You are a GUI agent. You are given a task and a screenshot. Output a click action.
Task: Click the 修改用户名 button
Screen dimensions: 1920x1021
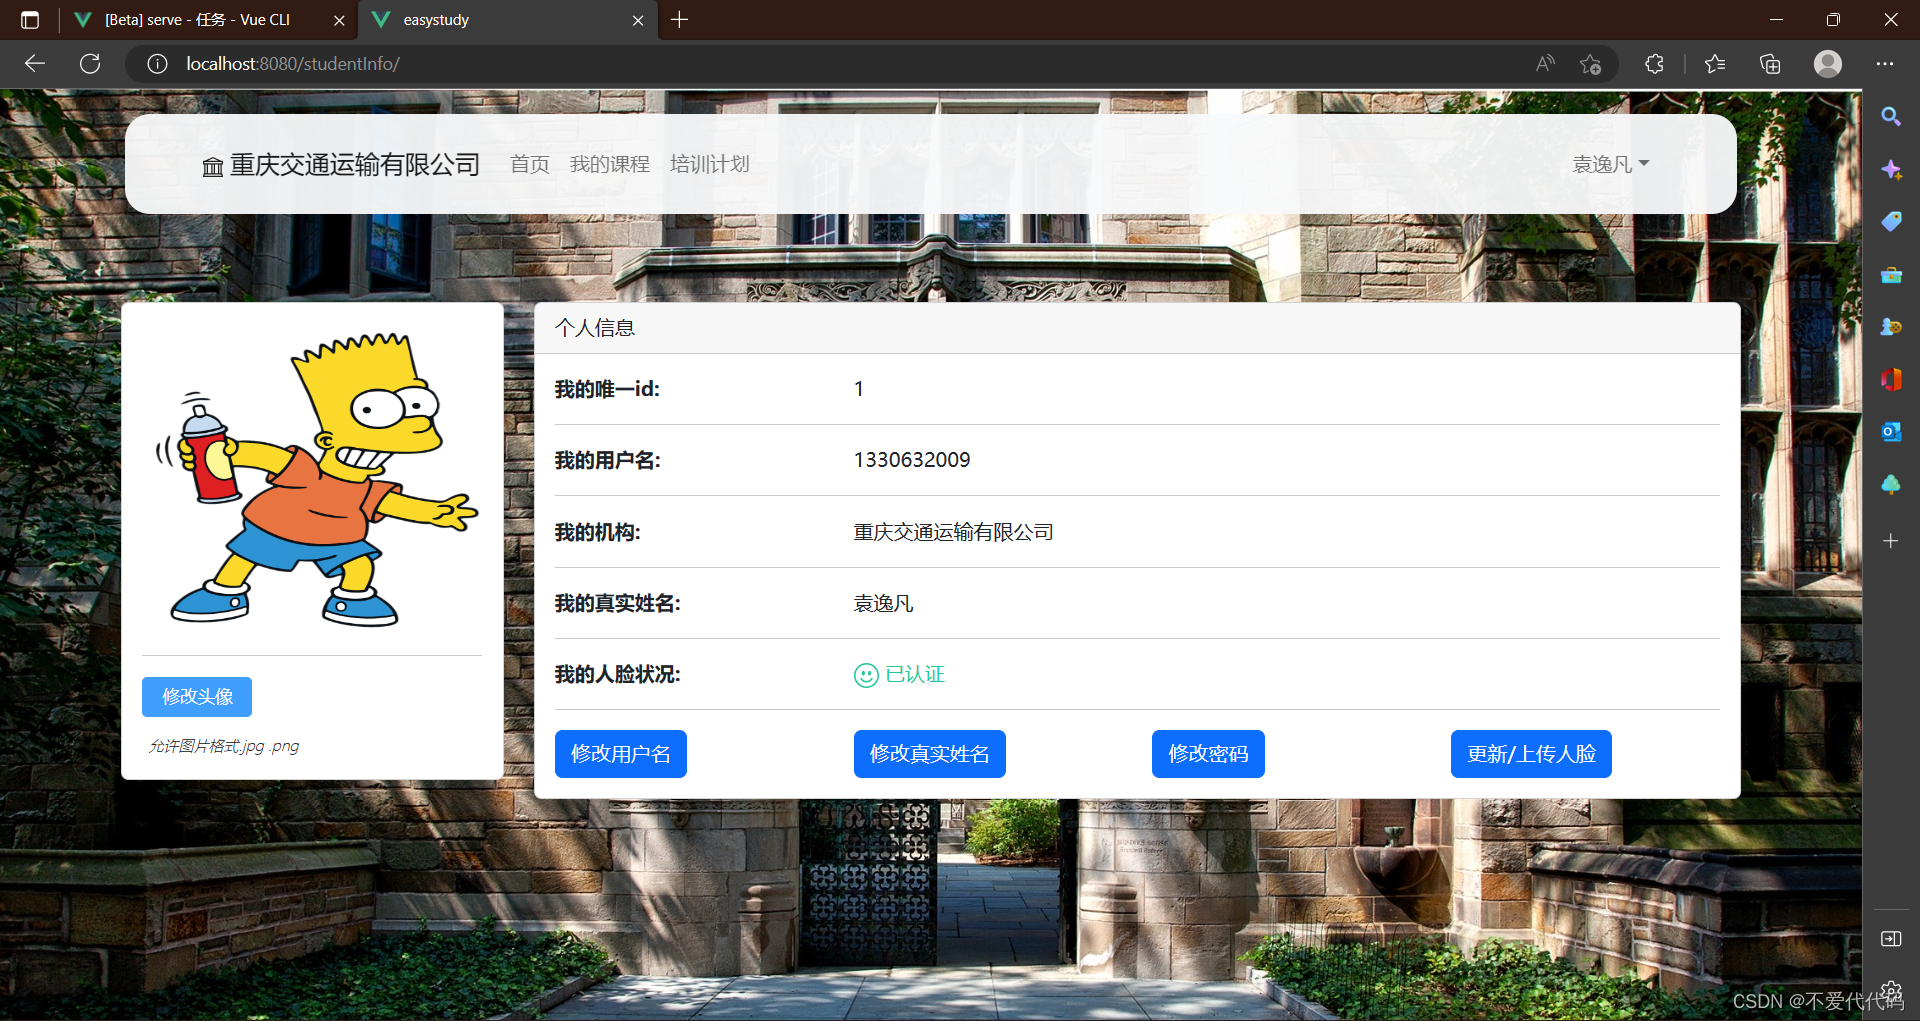click(x=621, y=754)
